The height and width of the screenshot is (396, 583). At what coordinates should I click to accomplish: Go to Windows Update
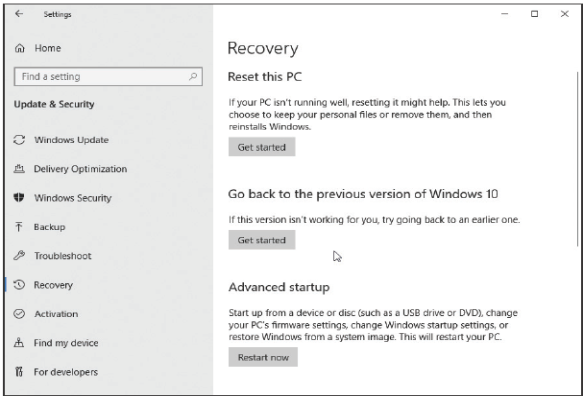point(71,140)
